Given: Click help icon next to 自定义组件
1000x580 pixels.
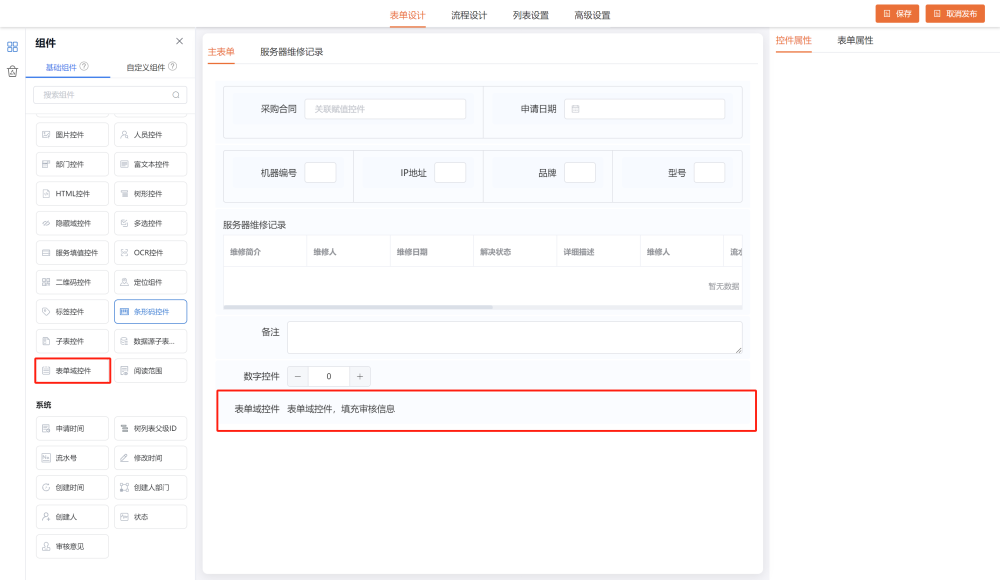Looking at the screenshot, I should click(x=172, y=67).
